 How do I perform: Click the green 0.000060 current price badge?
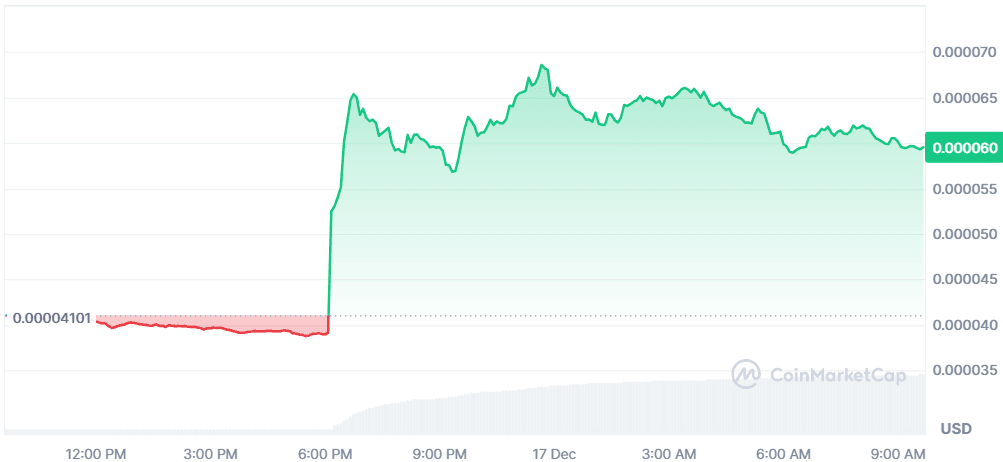(964, 148)
